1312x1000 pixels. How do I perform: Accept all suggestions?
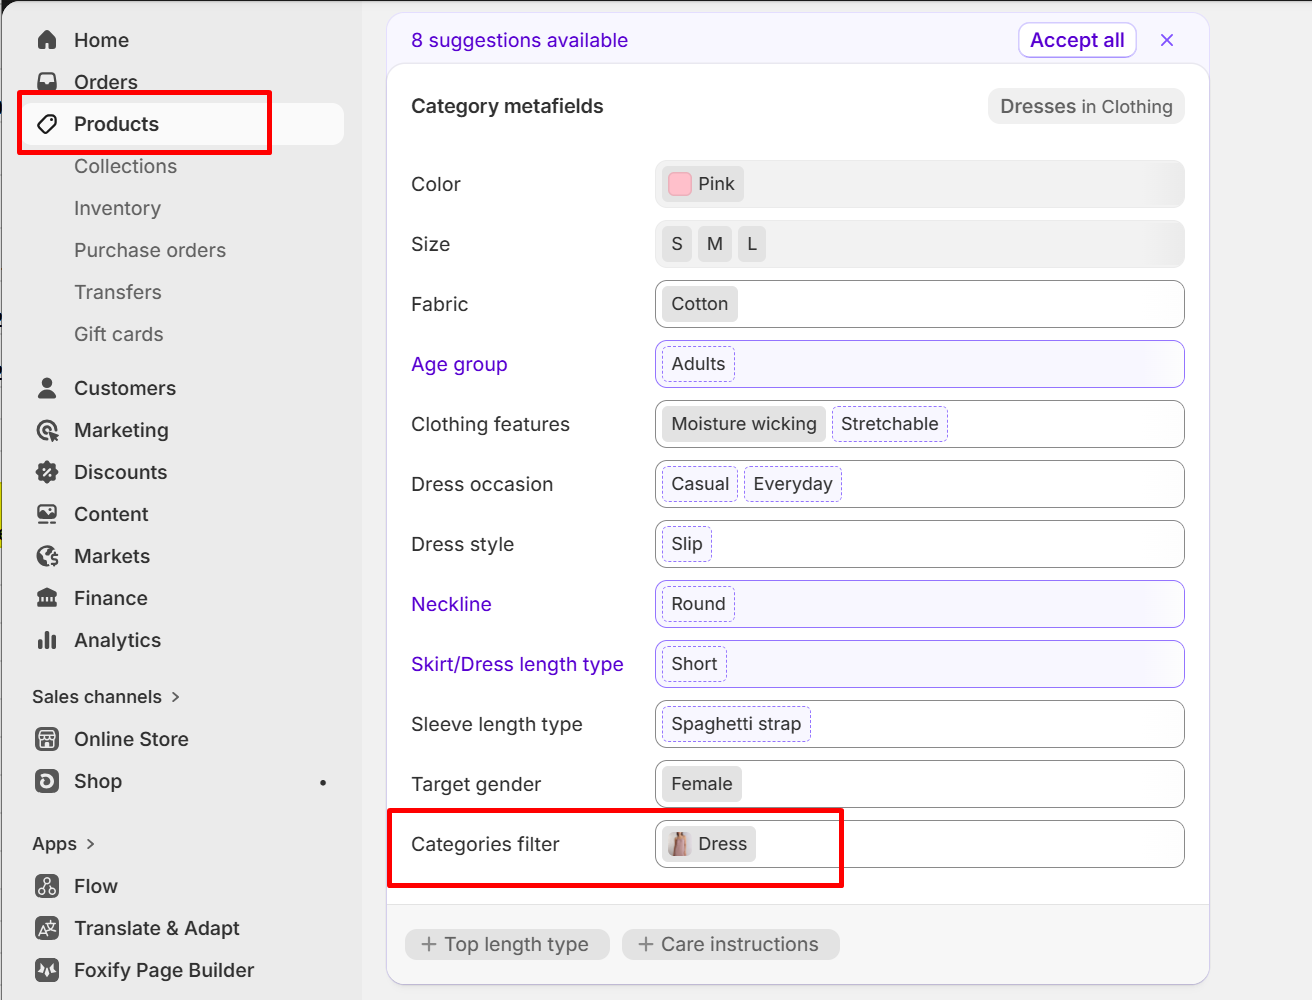click(1077, 40)
